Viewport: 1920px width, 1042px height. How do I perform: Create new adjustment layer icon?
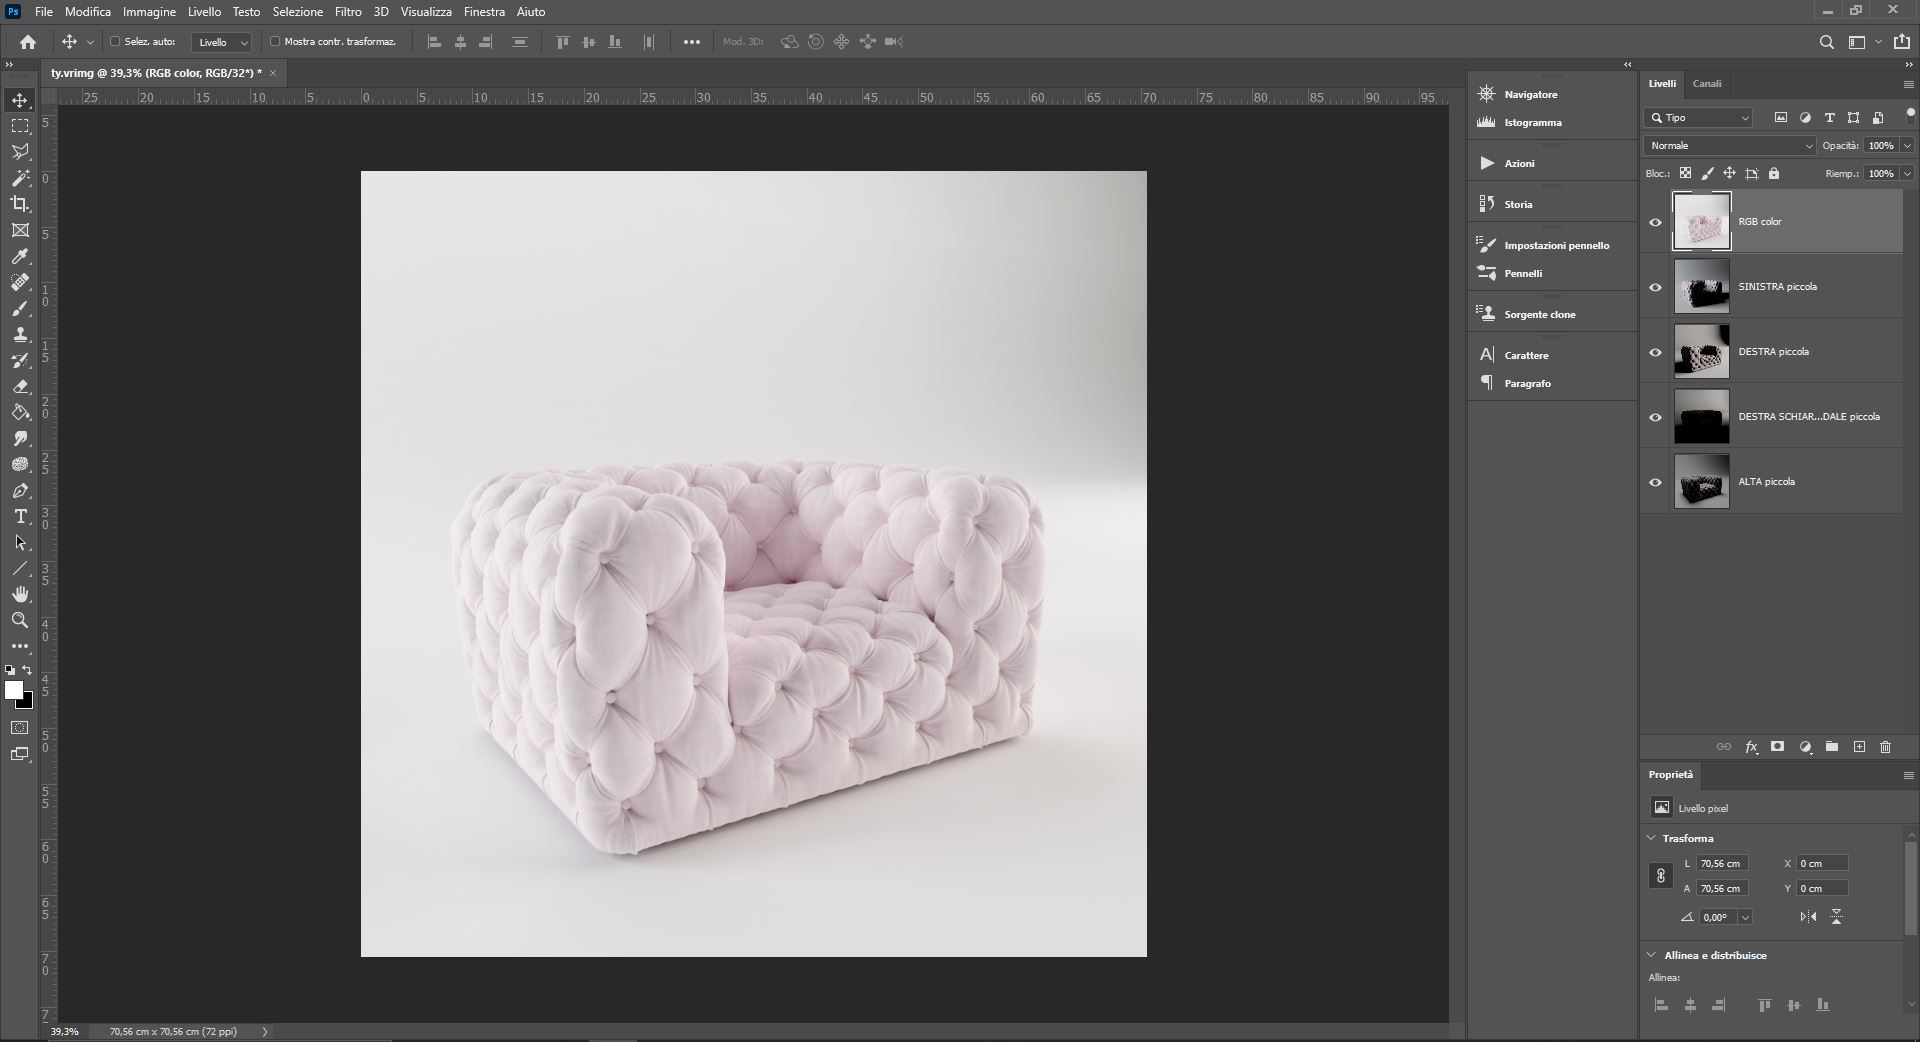(x=1805, y=747)
